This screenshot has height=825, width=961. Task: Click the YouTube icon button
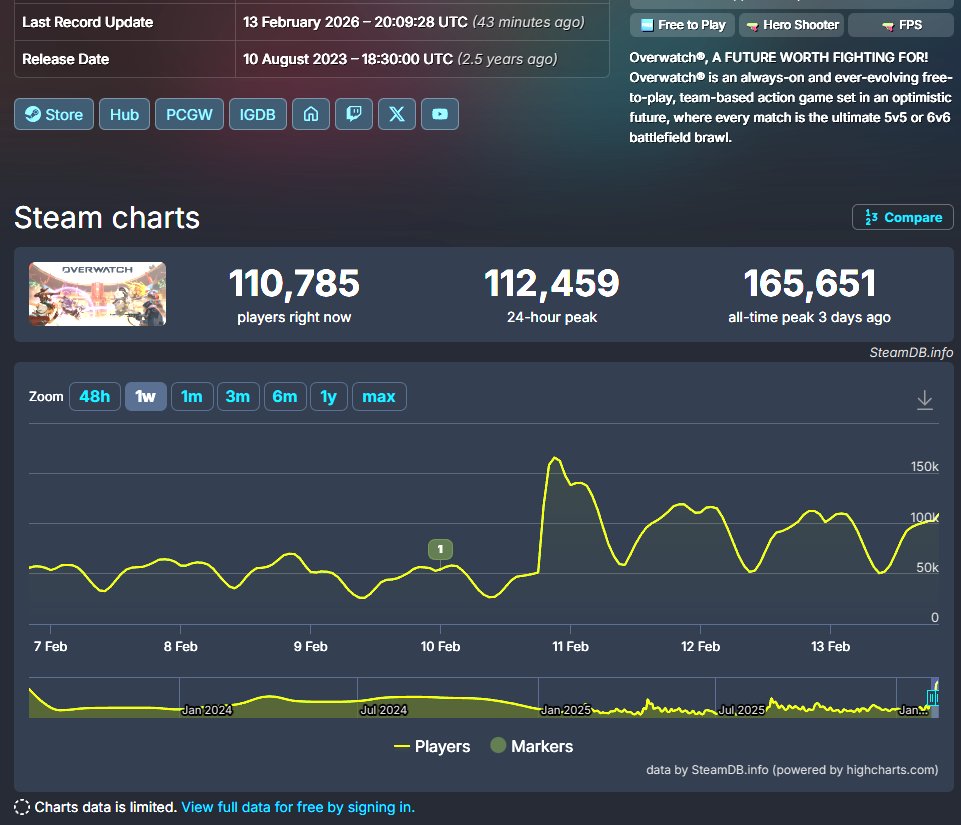pos(440,114)
